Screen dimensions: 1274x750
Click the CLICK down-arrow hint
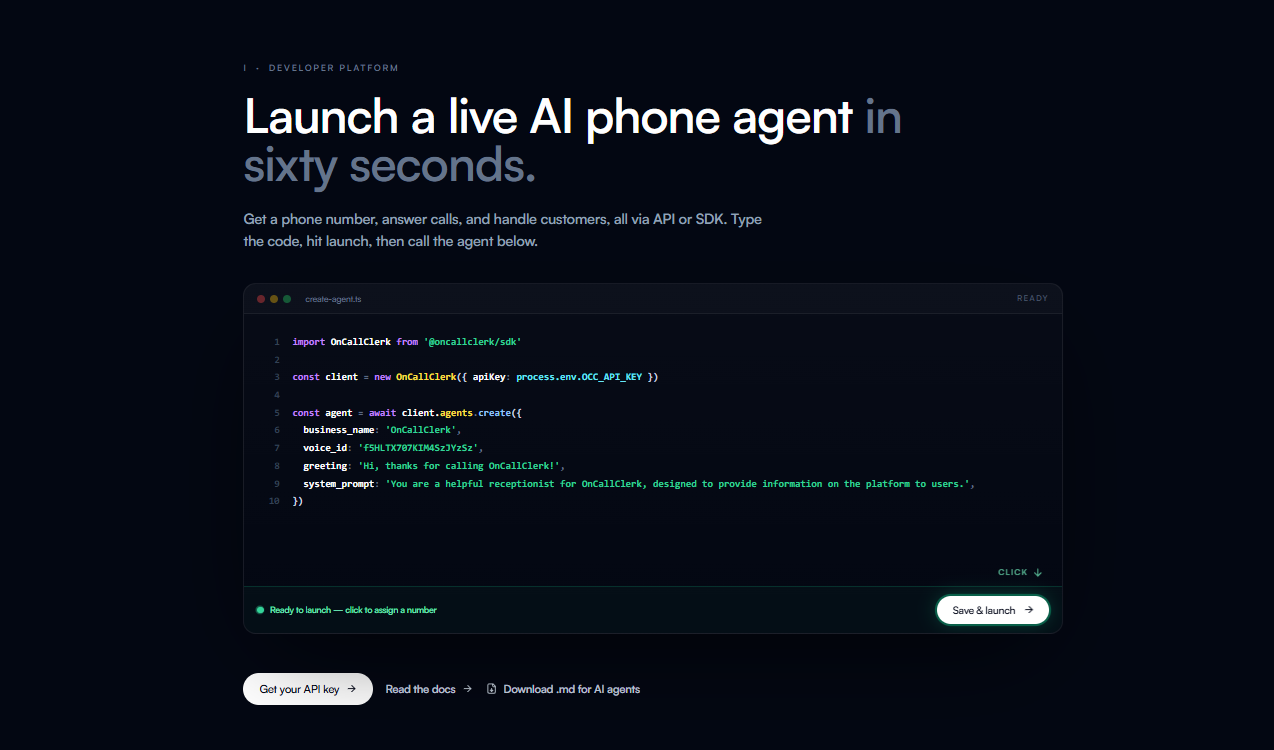pos(1020,572)
